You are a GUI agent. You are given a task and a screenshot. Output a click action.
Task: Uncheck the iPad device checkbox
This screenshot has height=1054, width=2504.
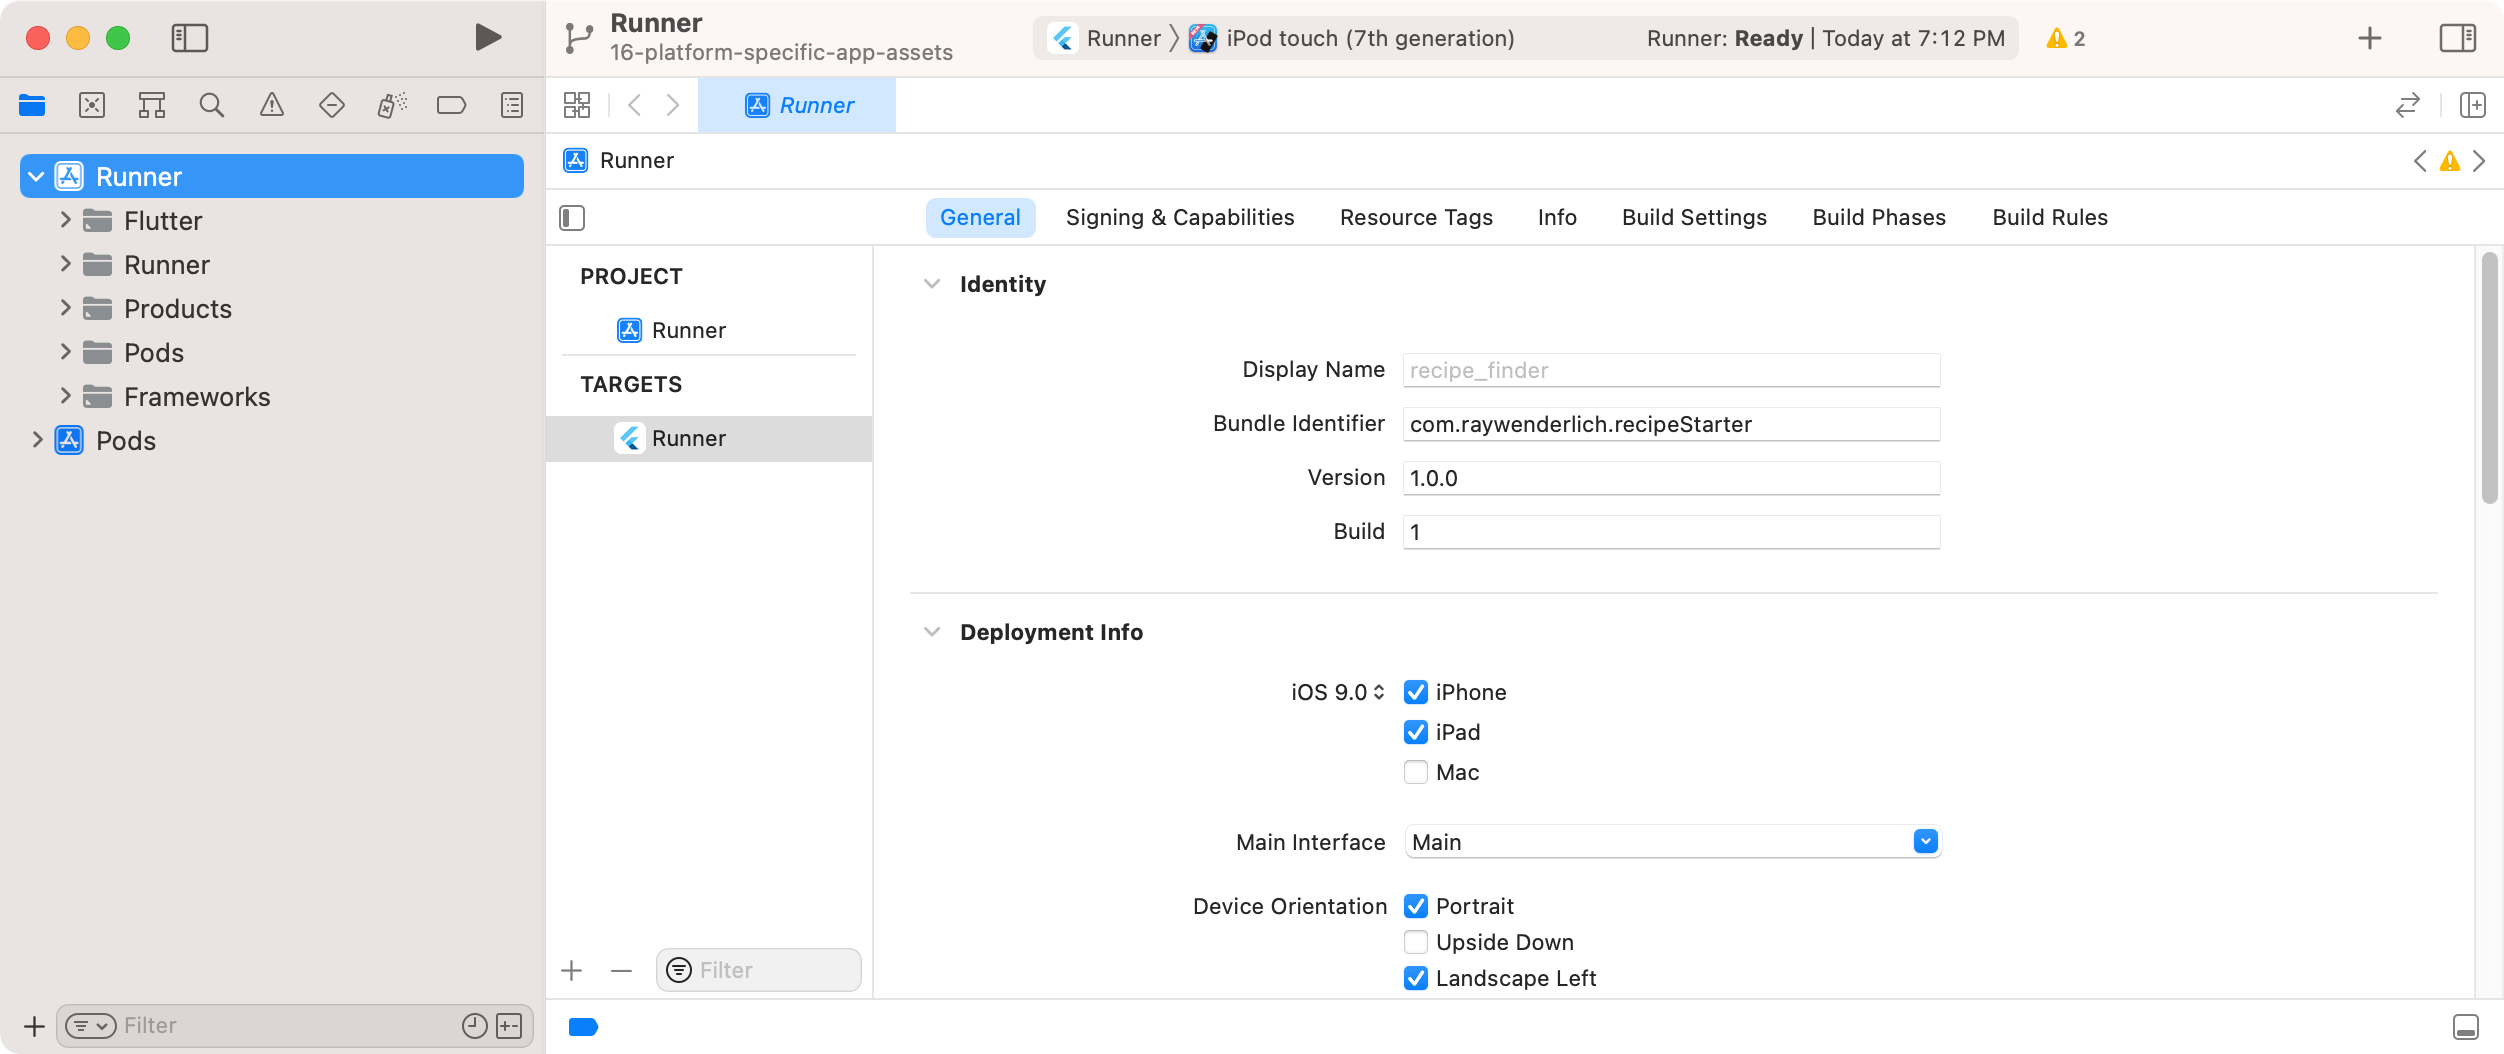pos(1416,732)
